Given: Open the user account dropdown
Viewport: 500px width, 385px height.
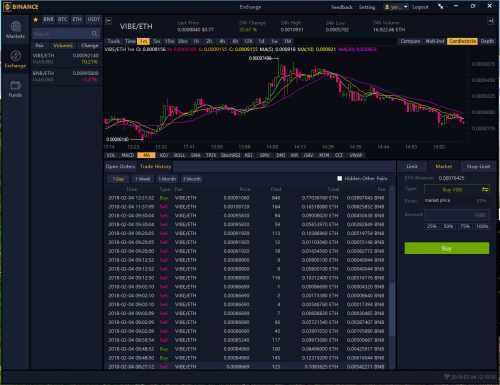Looking at the screenshot, I should (396, 7).
